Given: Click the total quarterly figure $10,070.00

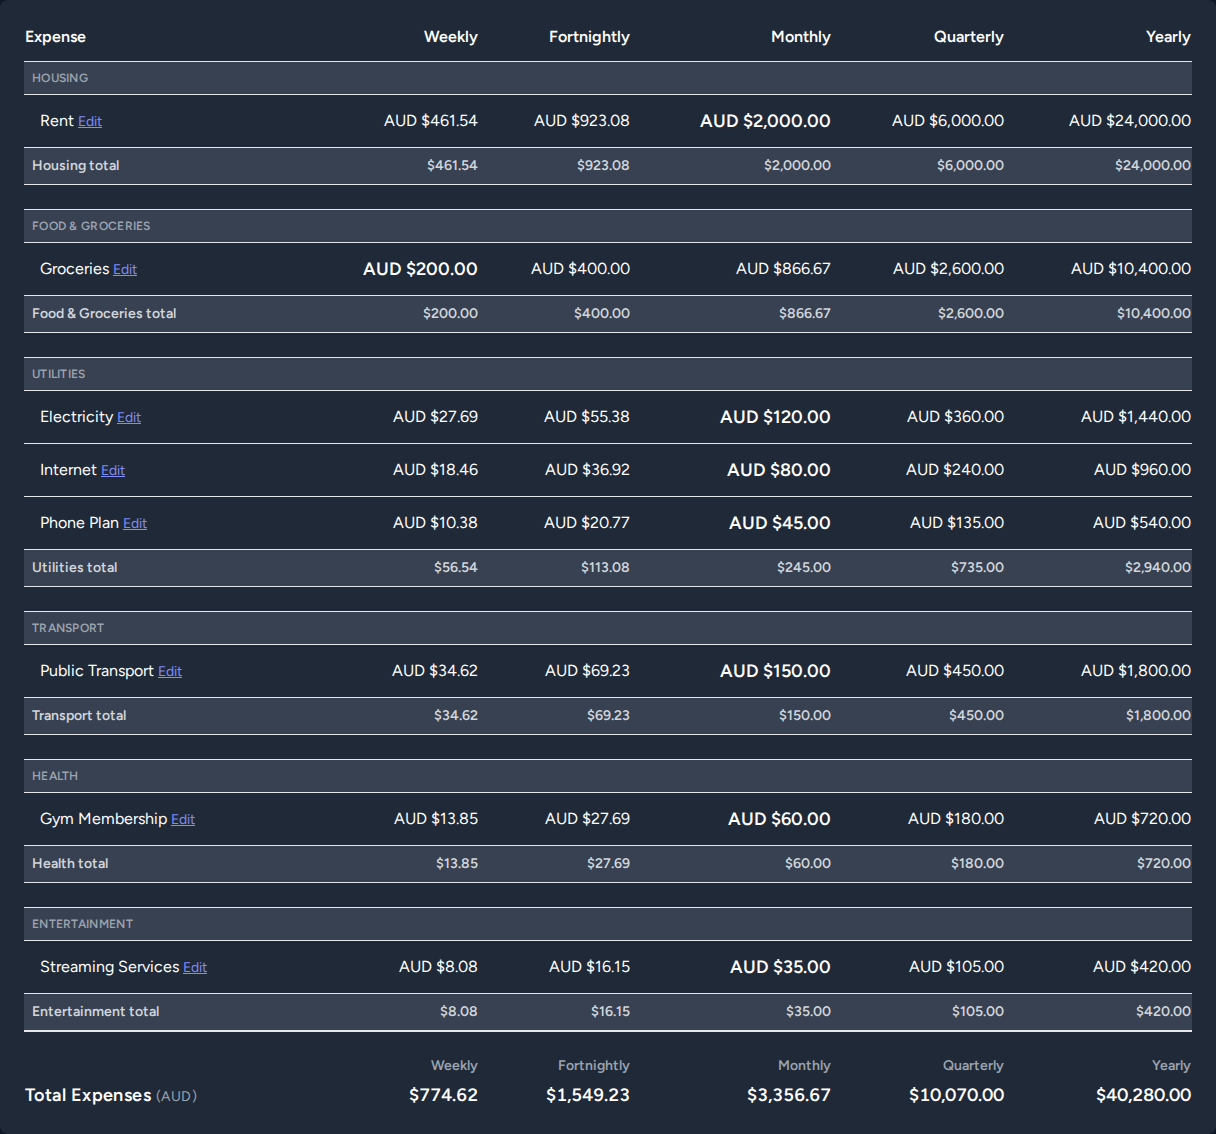Looking at the screenshot, I should coord(957,1096).
